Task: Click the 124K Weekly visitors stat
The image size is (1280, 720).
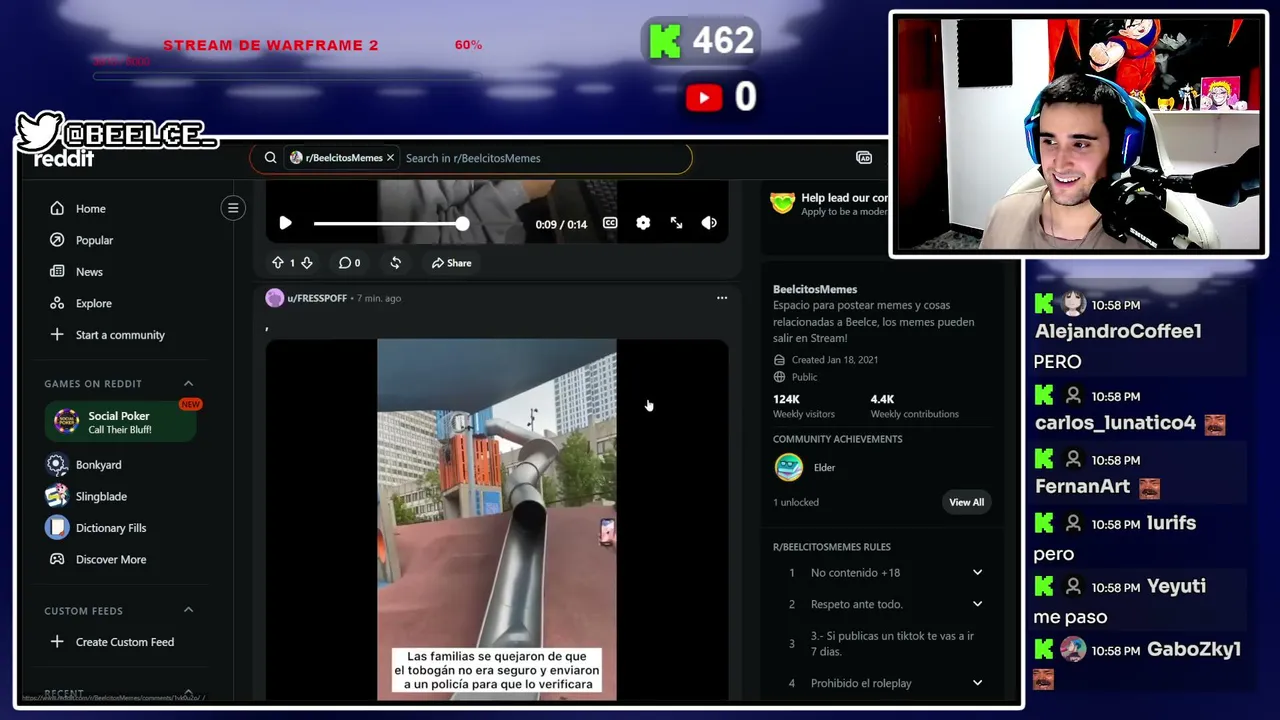Action: click(804, 406)
